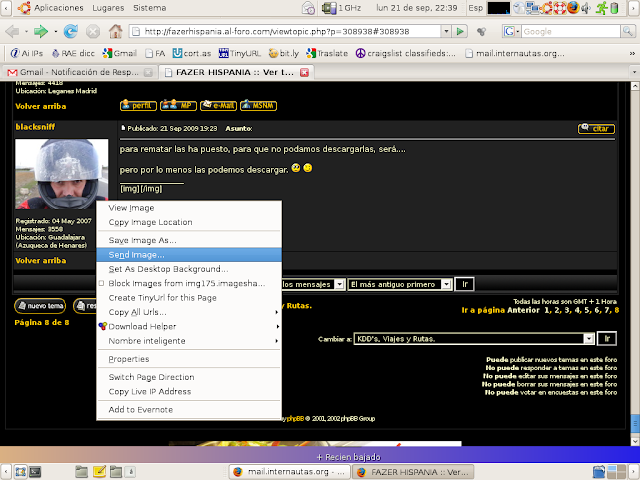640x480 pixels.
Task: Click inside the Google search field
Action: tap(571, 31)
